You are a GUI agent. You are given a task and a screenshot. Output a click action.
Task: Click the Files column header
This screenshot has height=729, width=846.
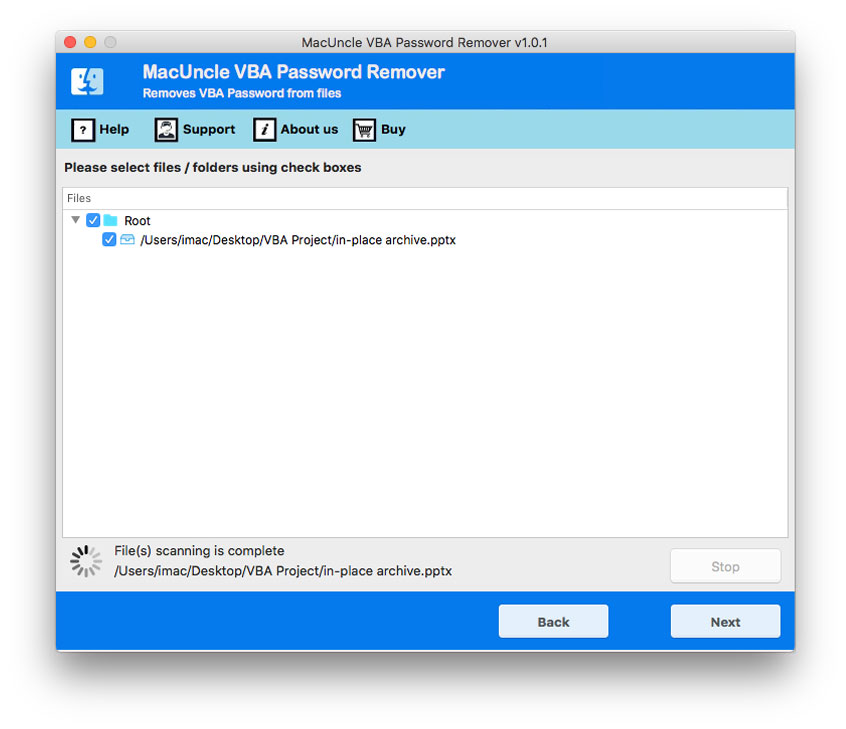79,199
